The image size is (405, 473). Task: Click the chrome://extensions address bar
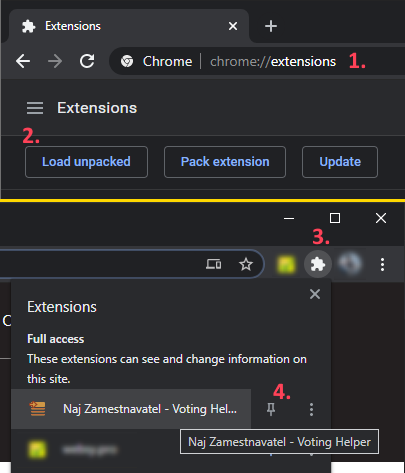tap(257, 61)
